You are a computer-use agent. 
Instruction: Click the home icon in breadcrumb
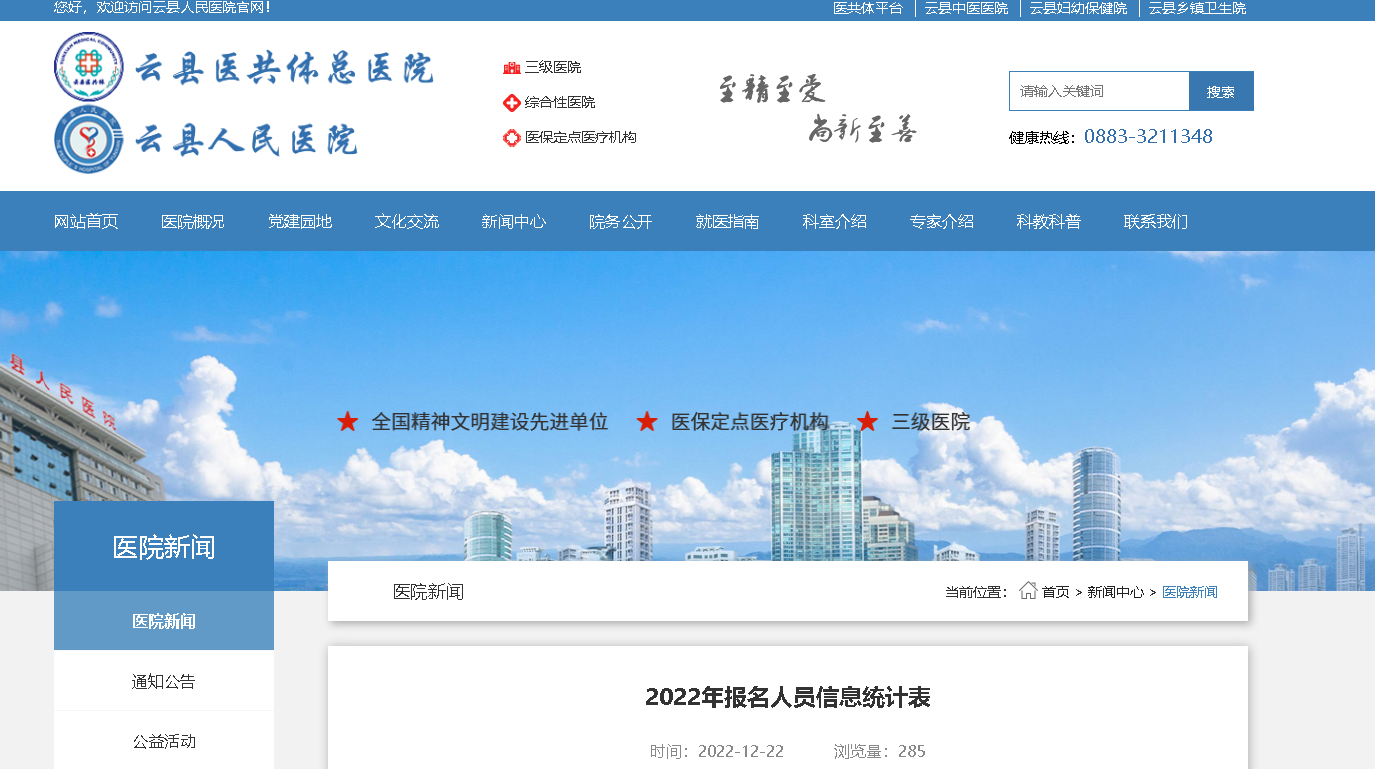(x=1028, y=591)
